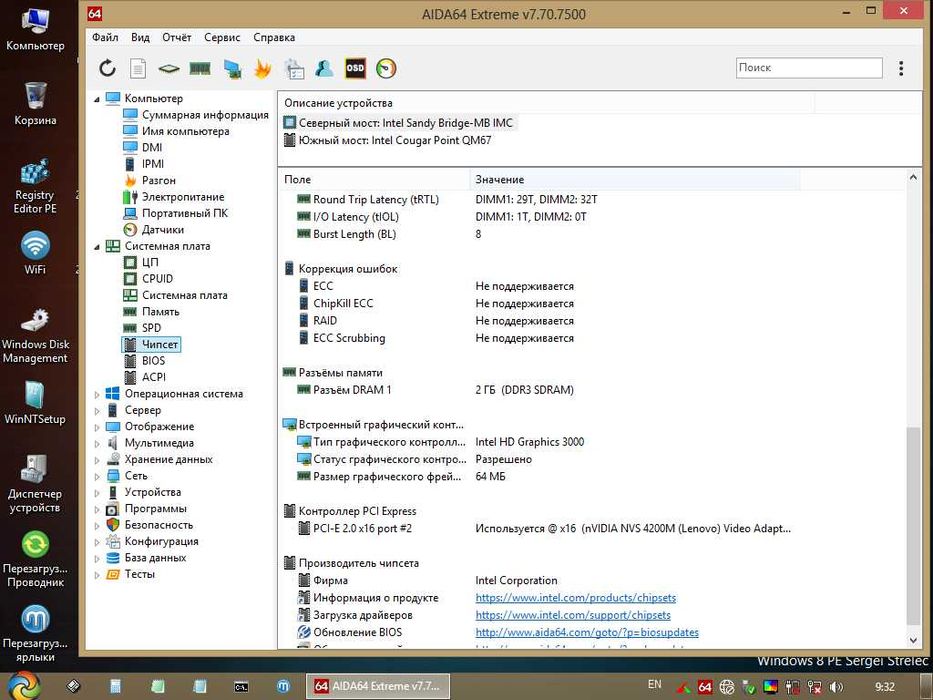Click the memory module toolbar icon
This screenshot has height=700, width=933.
(201, 68)
